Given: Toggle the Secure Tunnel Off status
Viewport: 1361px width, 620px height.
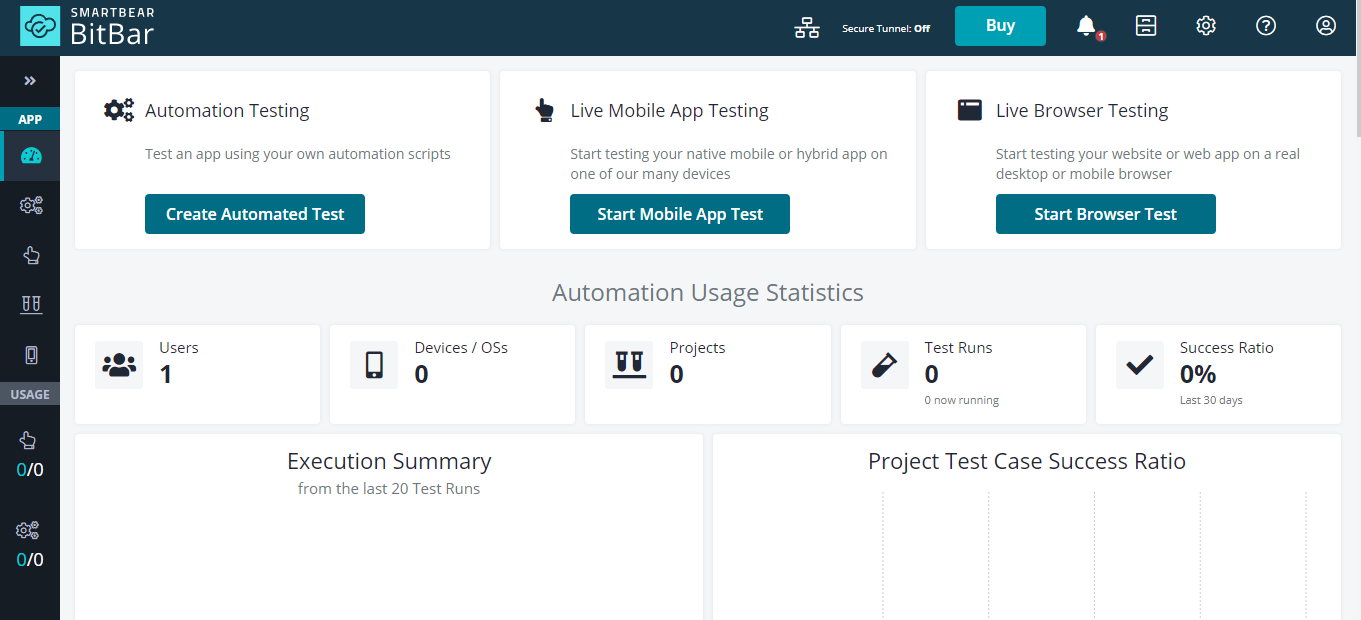Looking at the screenshot, I should [x=886, y=28].
